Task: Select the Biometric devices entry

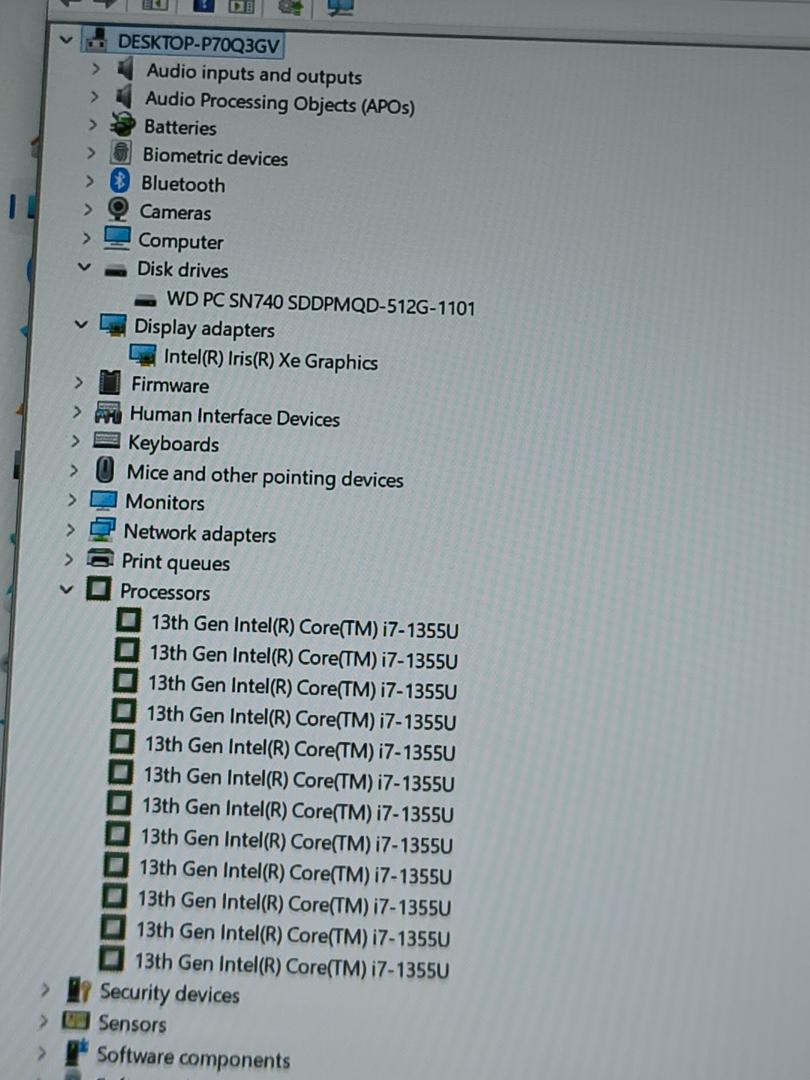Action: [215, 156]
